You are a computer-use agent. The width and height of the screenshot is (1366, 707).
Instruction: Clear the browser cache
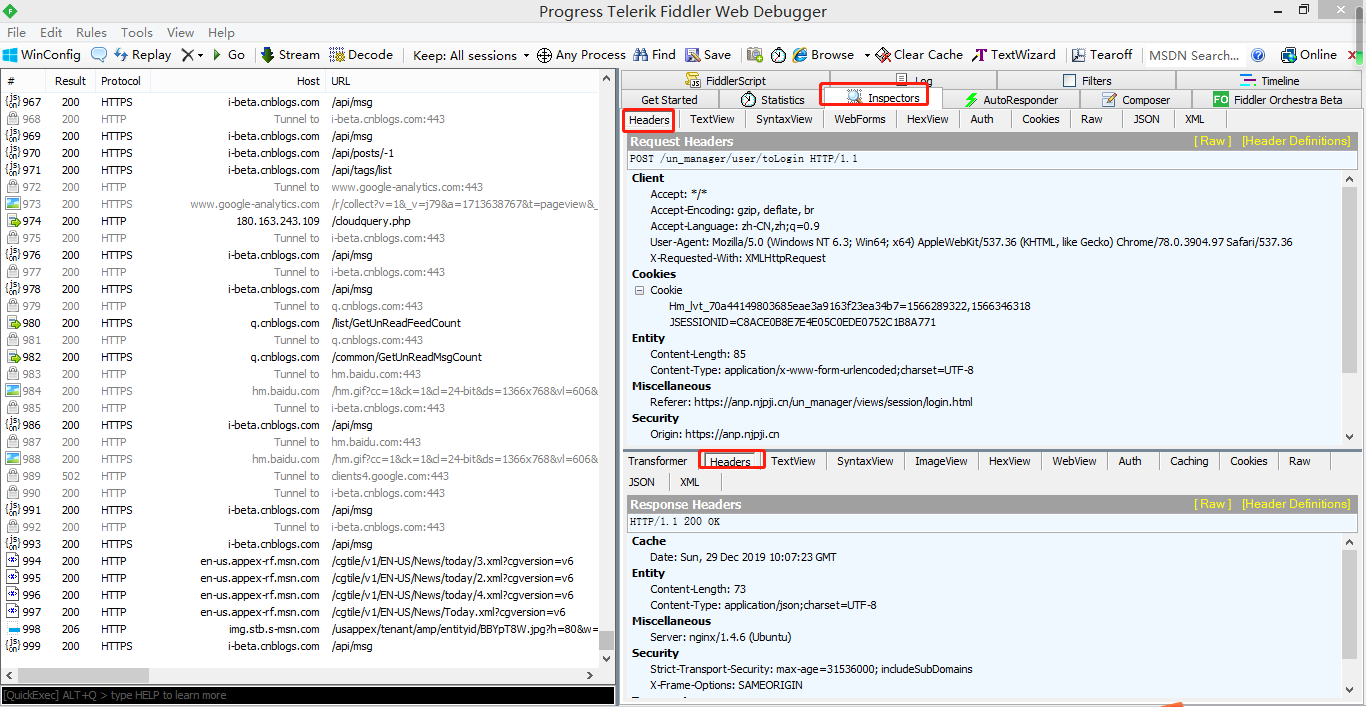[918, 54]
